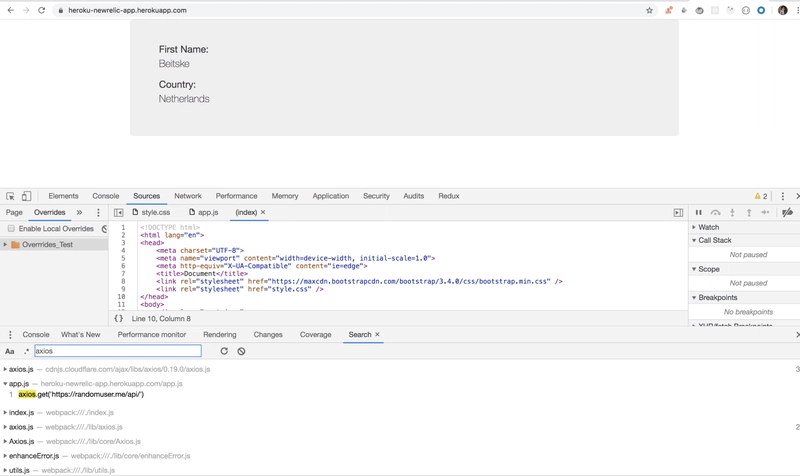The height and width of the screenshot is (476, 800).
Task: Show more navigator tabs via double chevron
Action: [79, 212]
